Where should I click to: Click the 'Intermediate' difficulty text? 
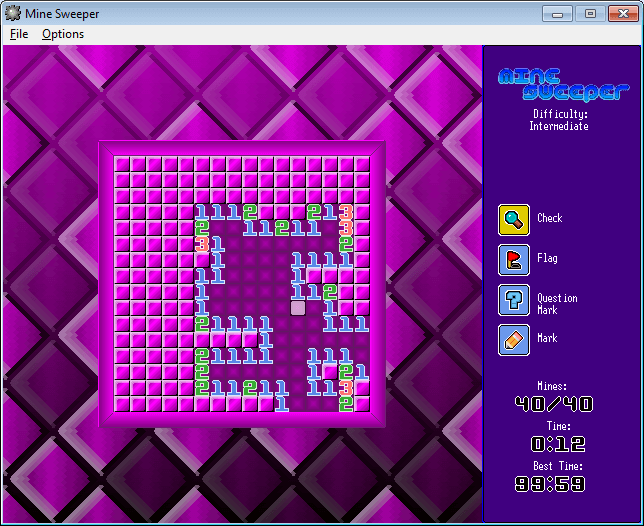point(559,126)
